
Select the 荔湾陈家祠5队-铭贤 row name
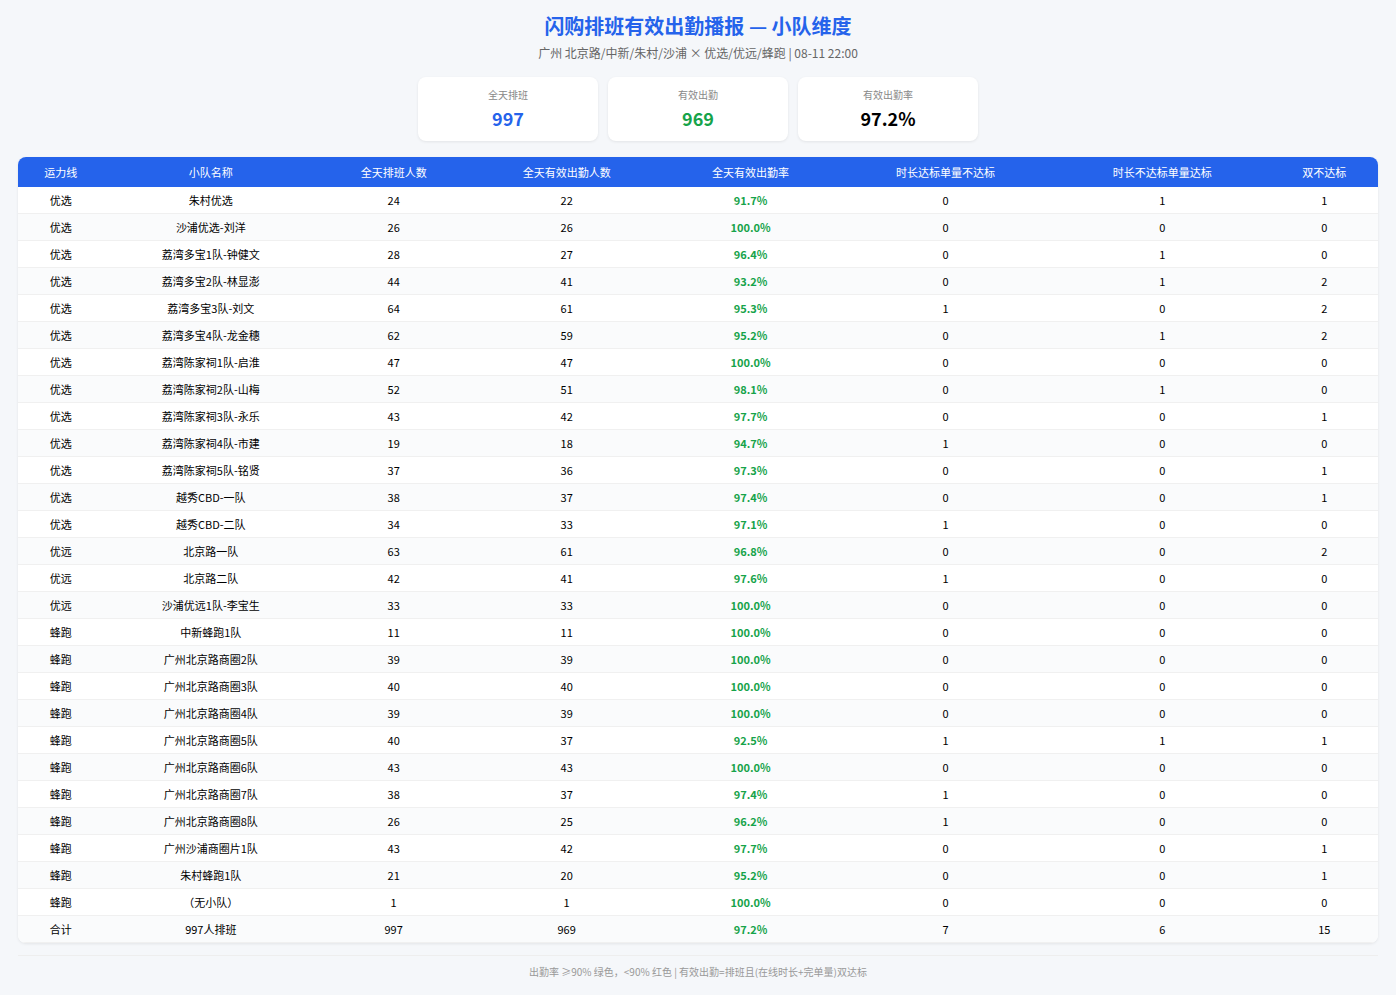[x=211, y=471]
